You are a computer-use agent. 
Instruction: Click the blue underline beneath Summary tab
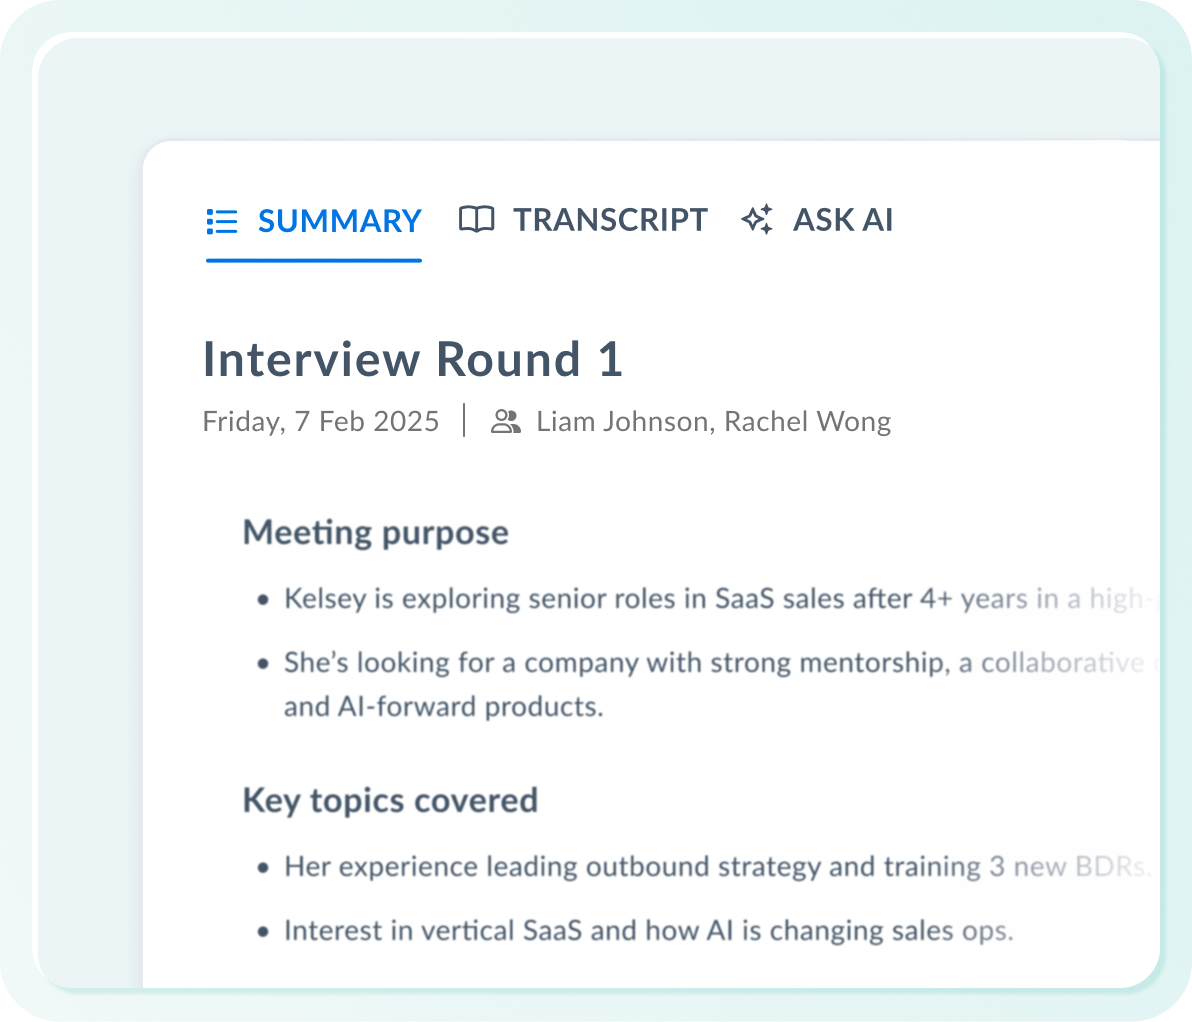tap(313, 260)
